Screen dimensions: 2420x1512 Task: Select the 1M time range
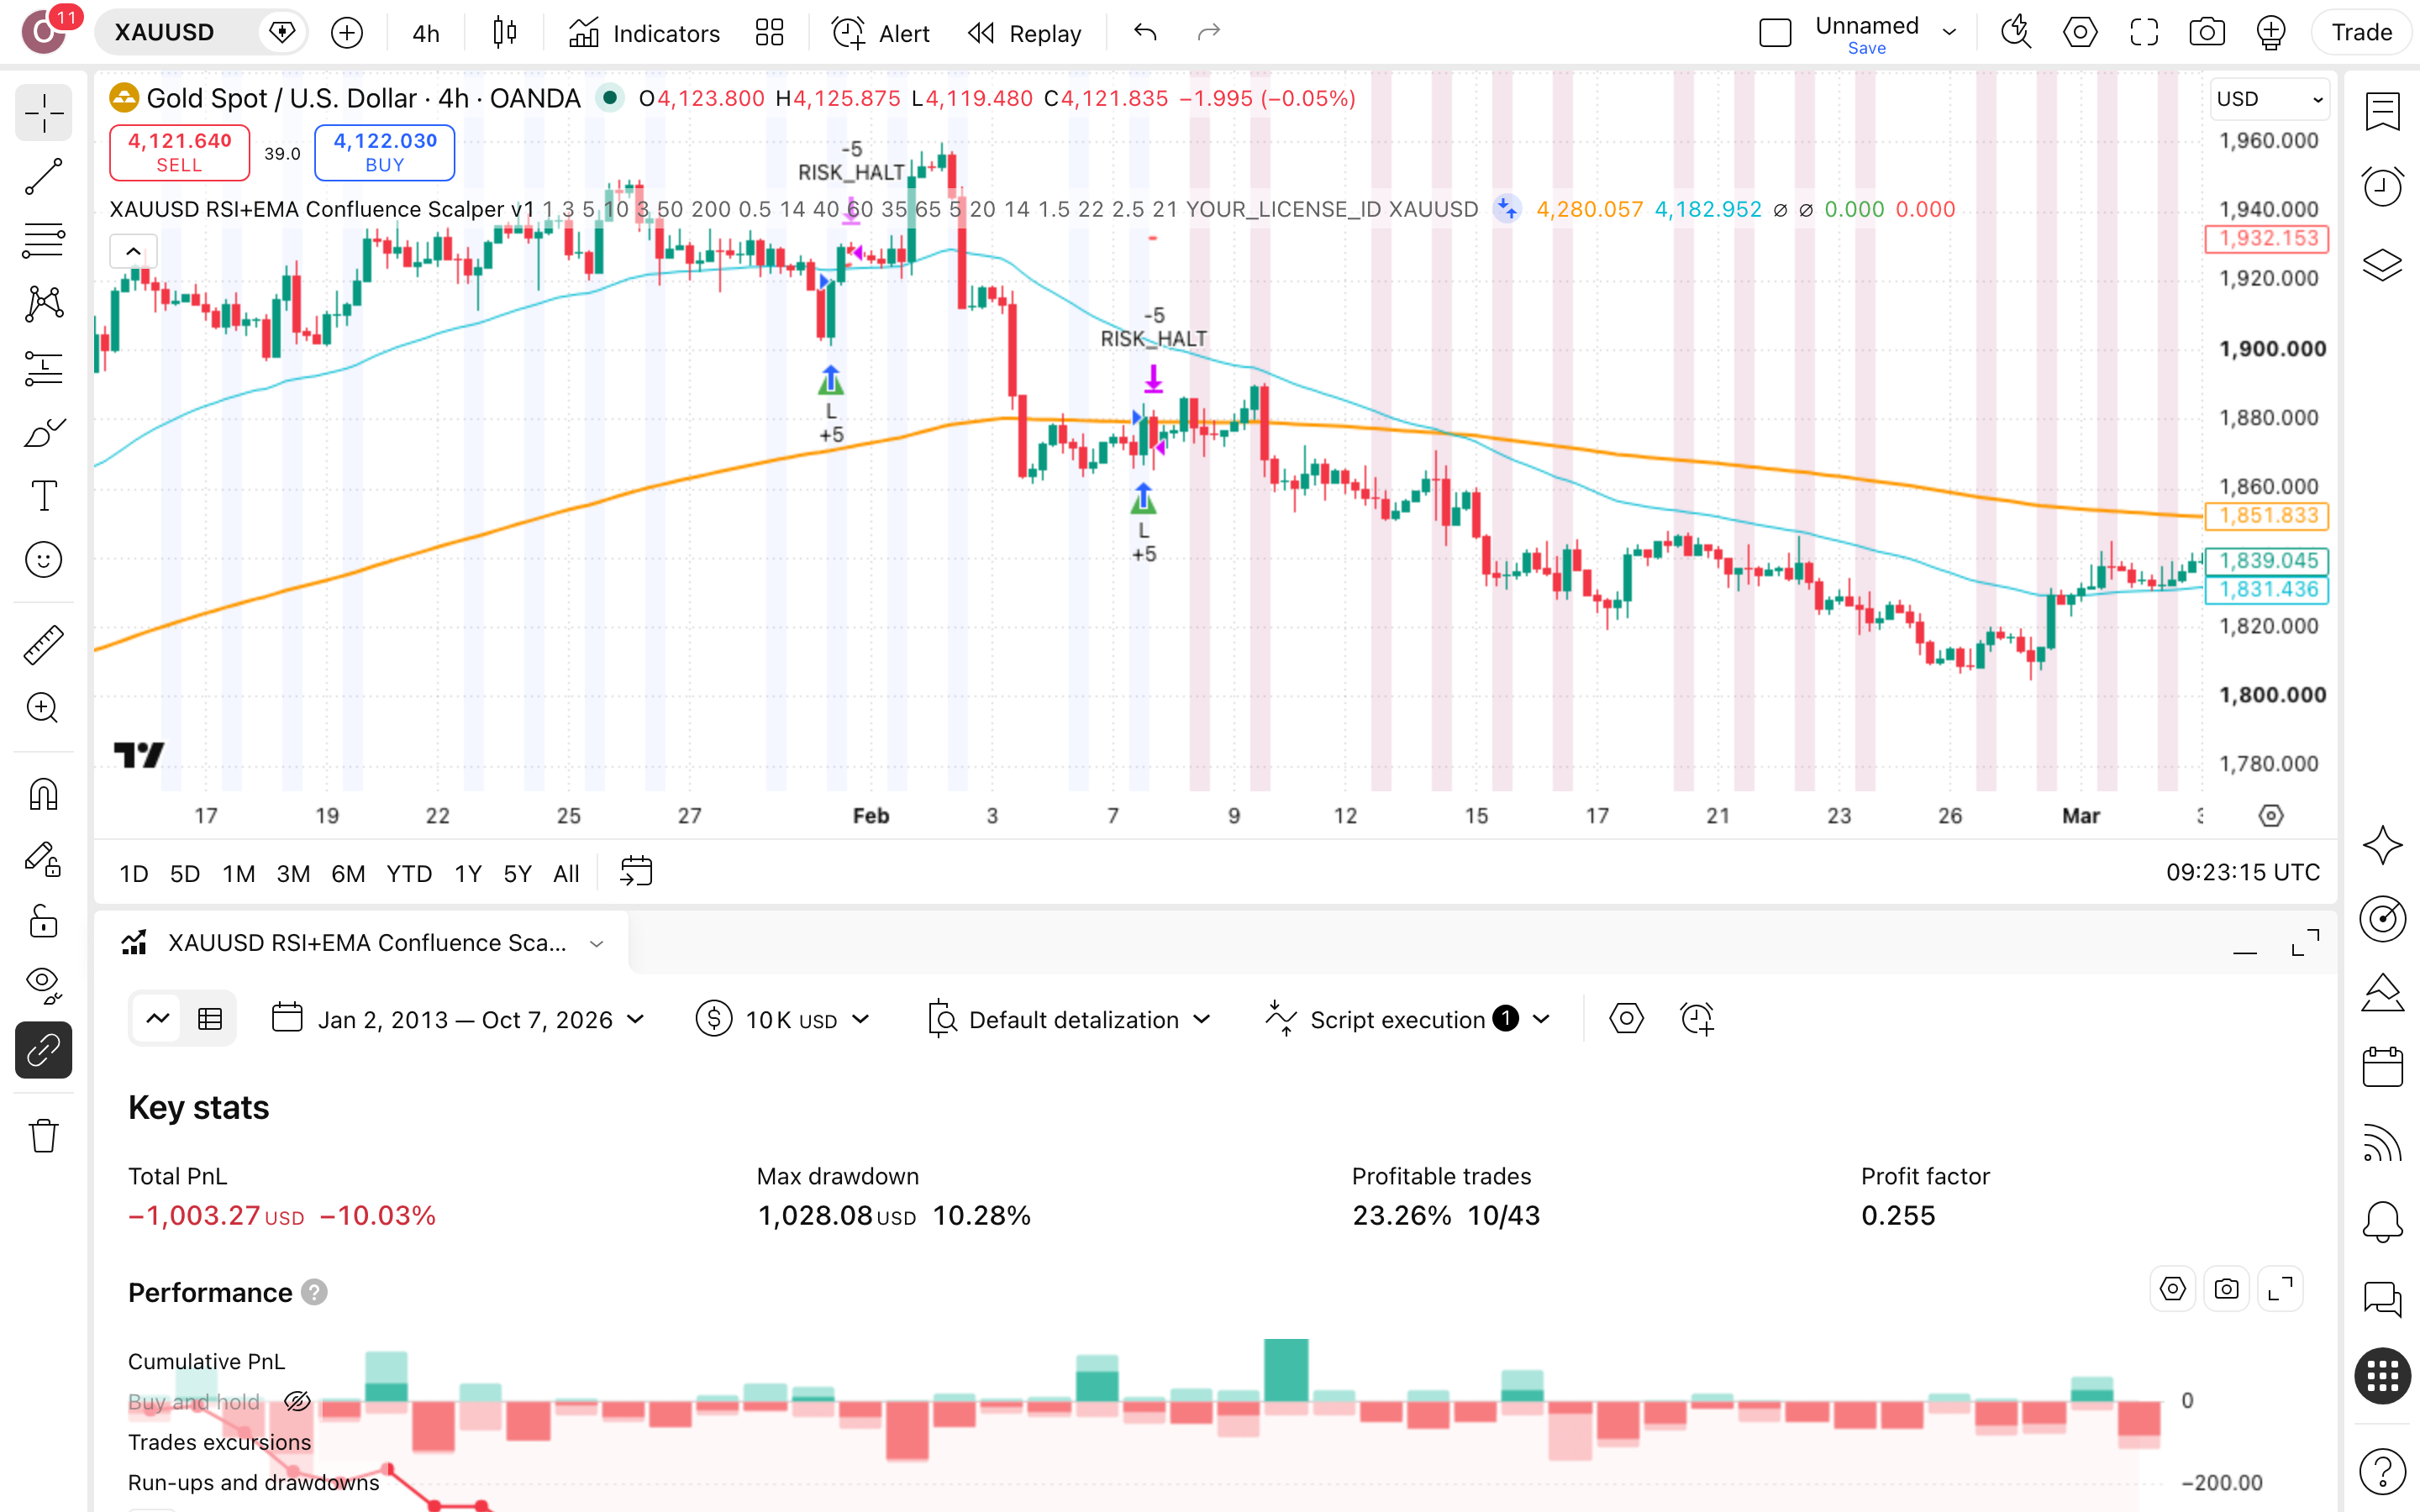238,874
